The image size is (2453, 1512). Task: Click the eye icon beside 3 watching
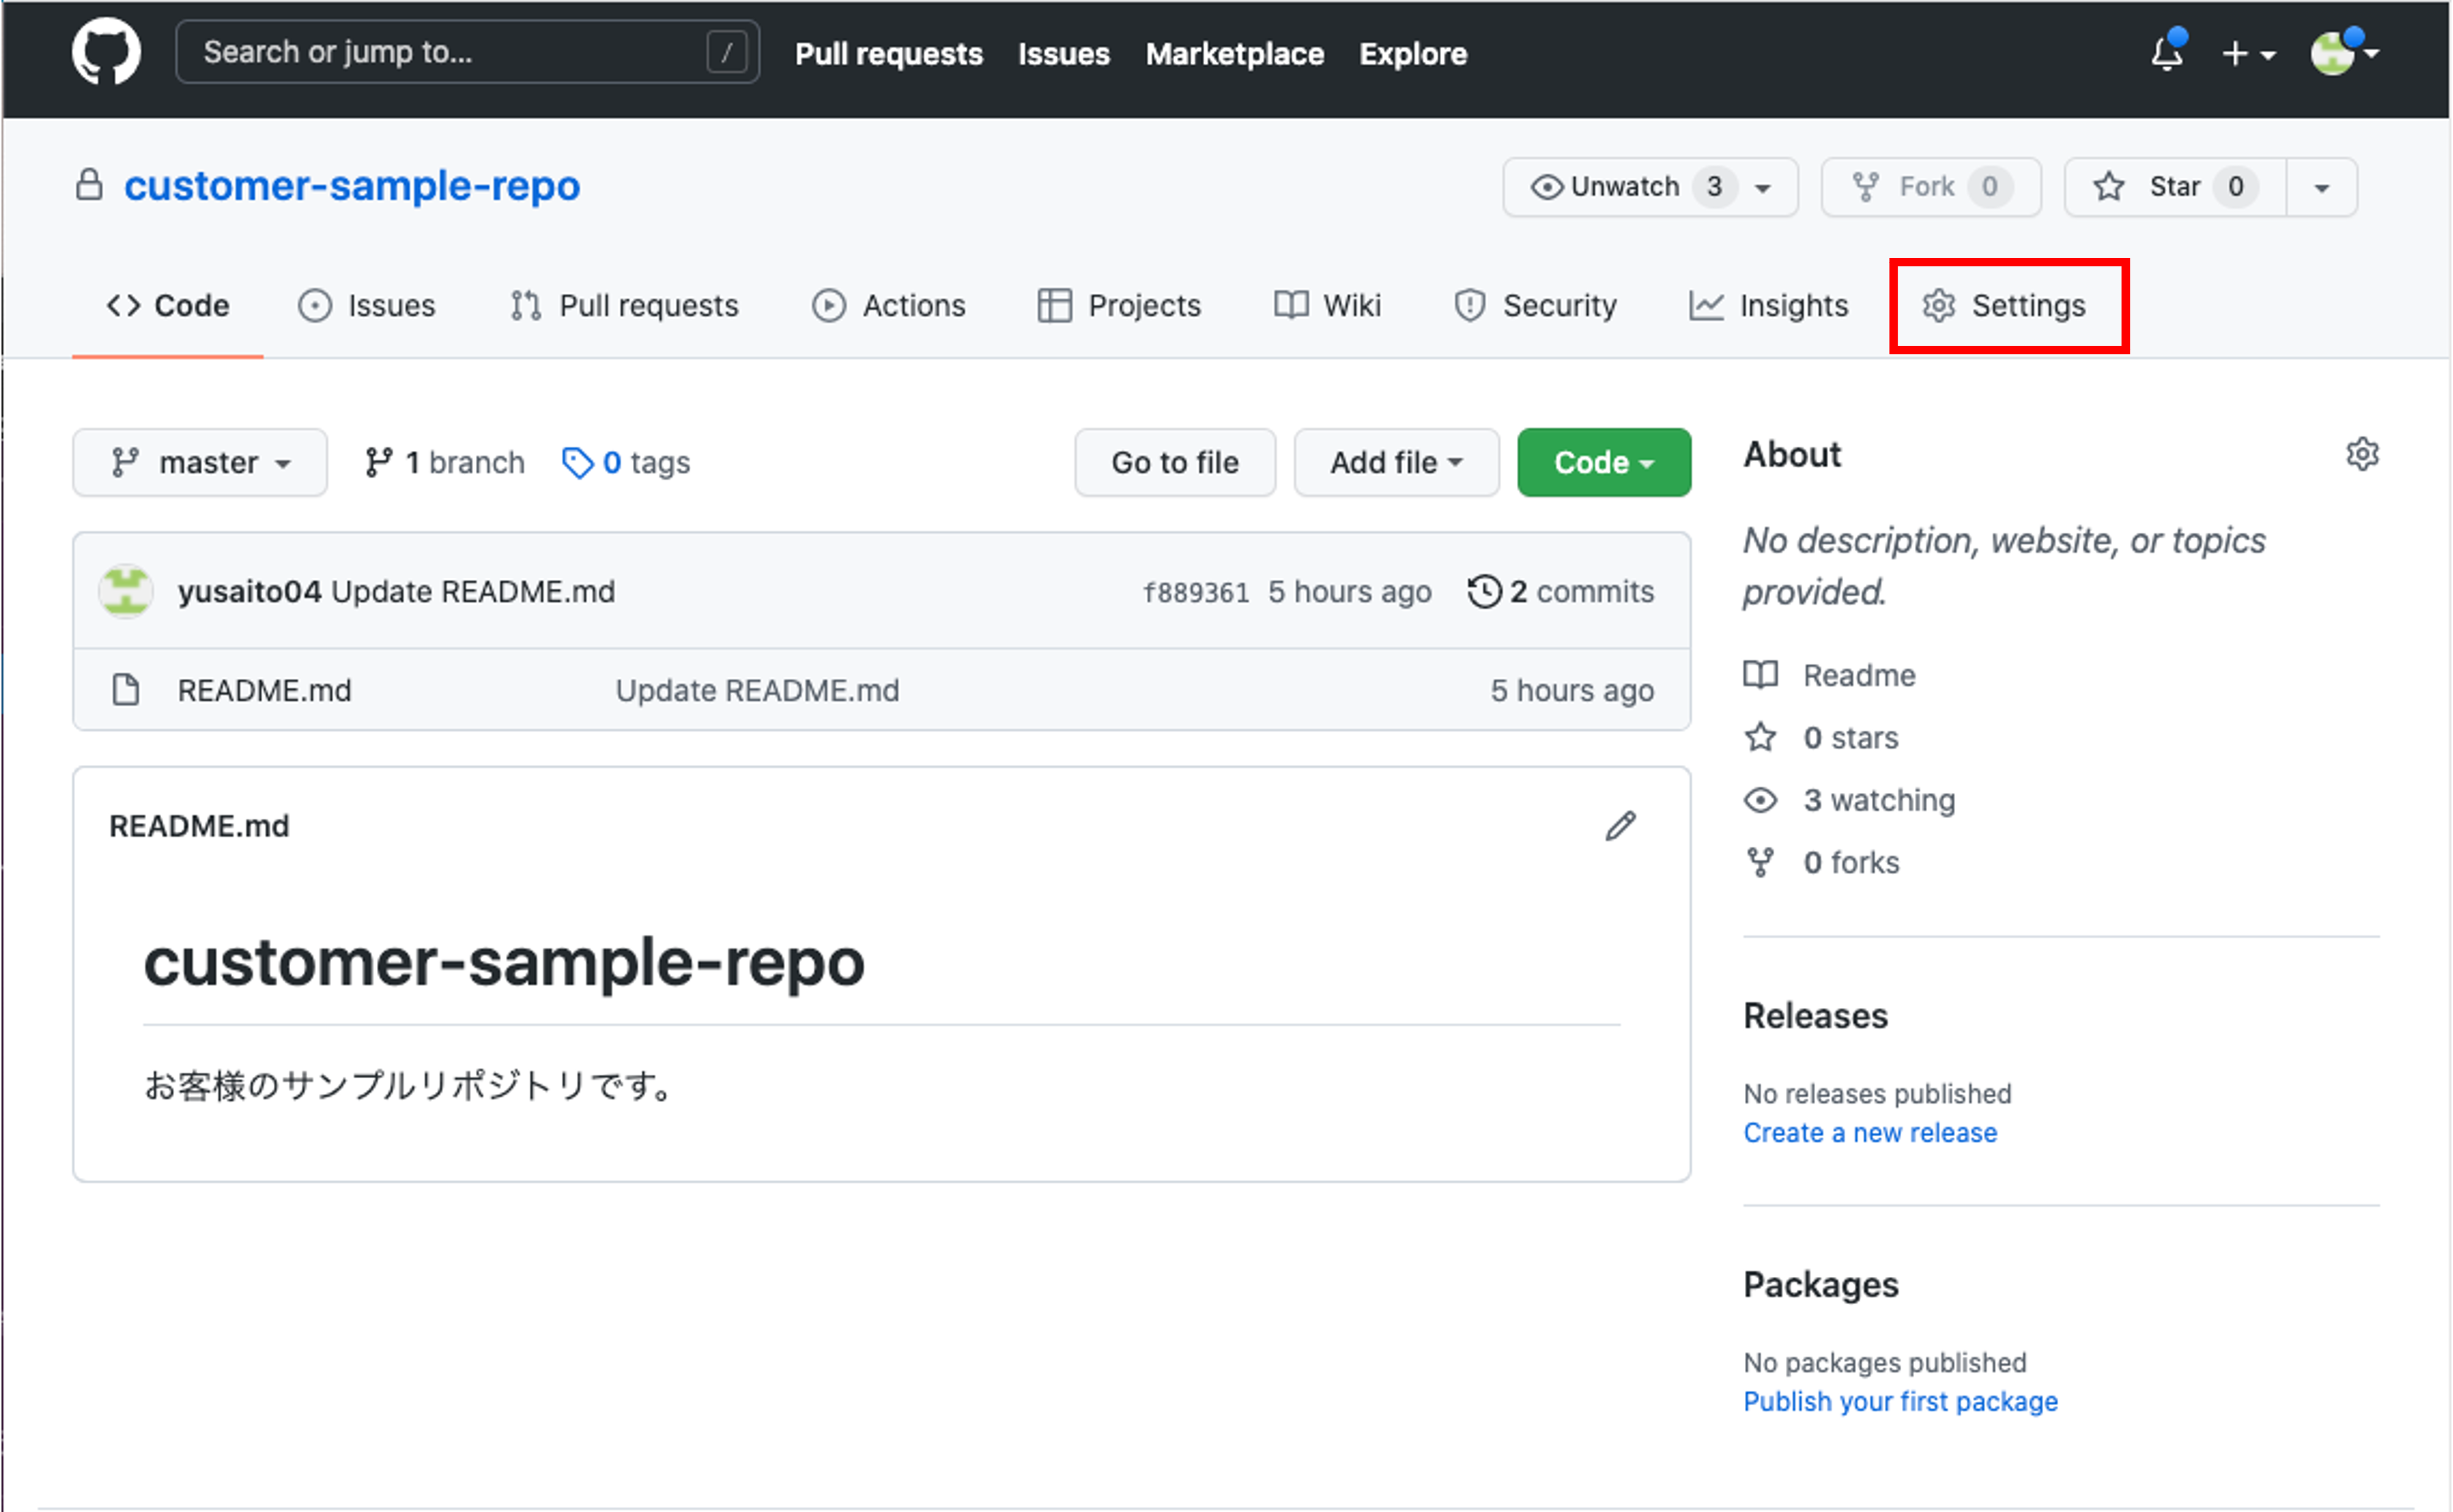click(1760, 800)
